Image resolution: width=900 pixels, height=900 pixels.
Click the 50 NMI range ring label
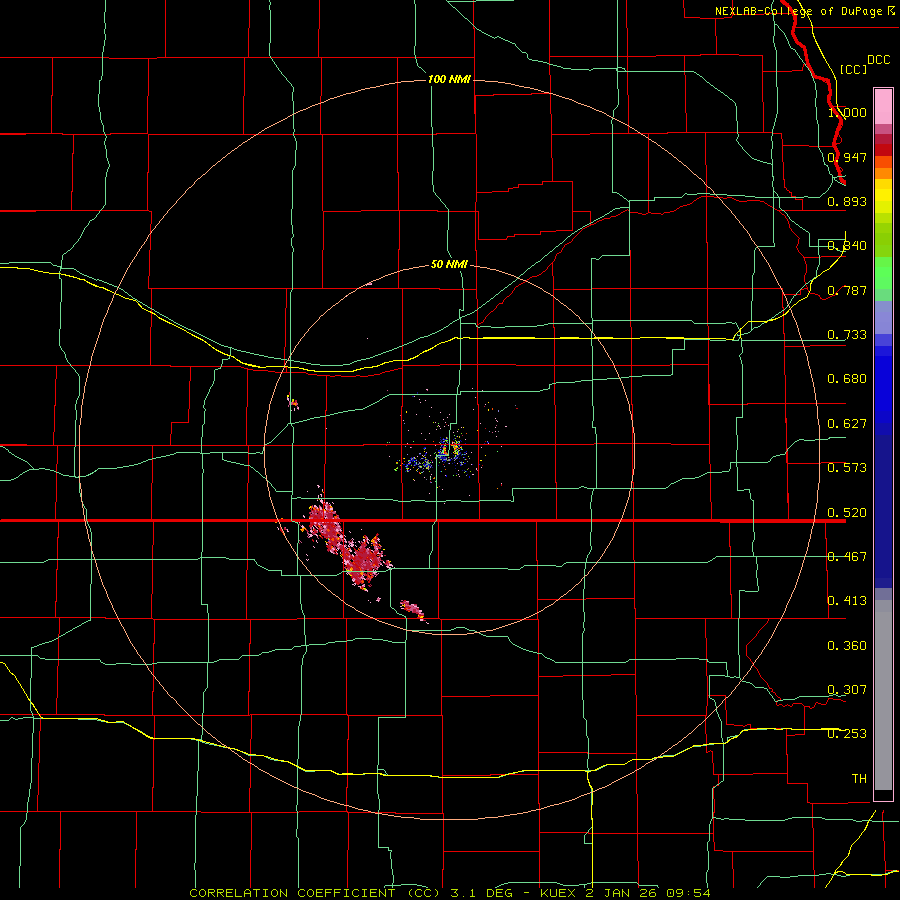click(x=449, y=265)
